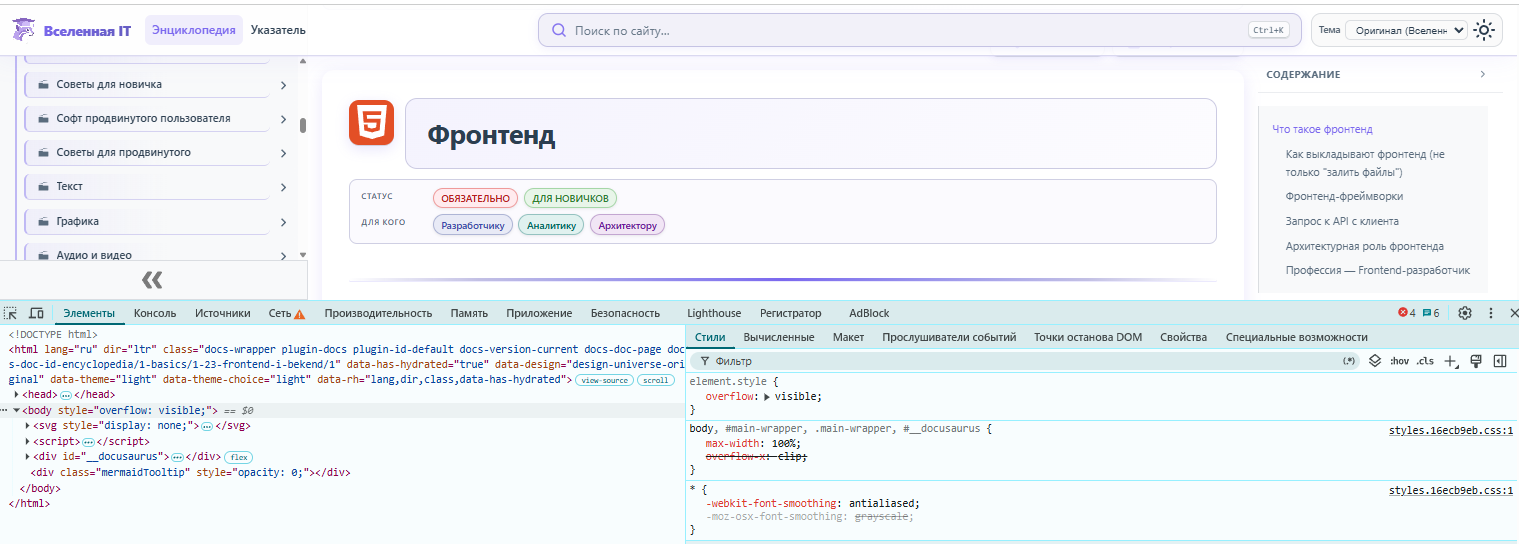This screenshot has width=1519, height=544.
Task: Click the CSS layers stack icon
Action: (1374, 361)
